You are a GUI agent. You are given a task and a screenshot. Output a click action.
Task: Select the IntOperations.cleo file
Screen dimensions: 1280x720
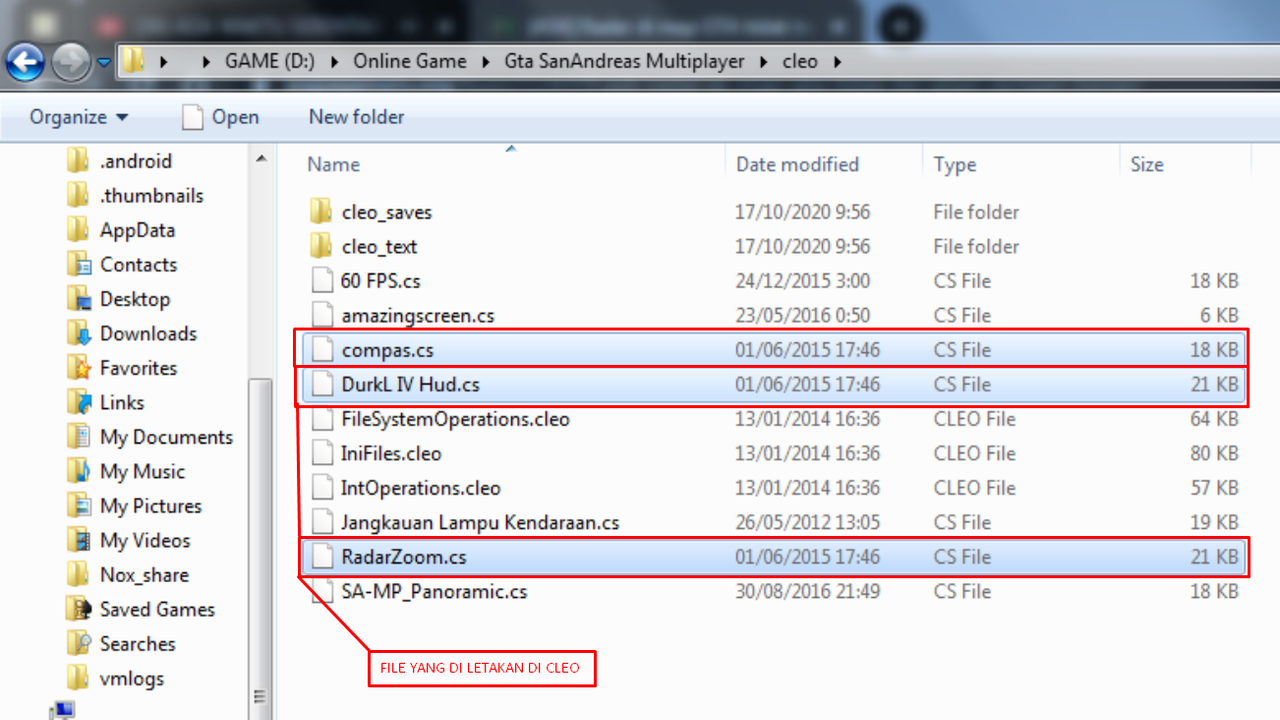point(420,488)
